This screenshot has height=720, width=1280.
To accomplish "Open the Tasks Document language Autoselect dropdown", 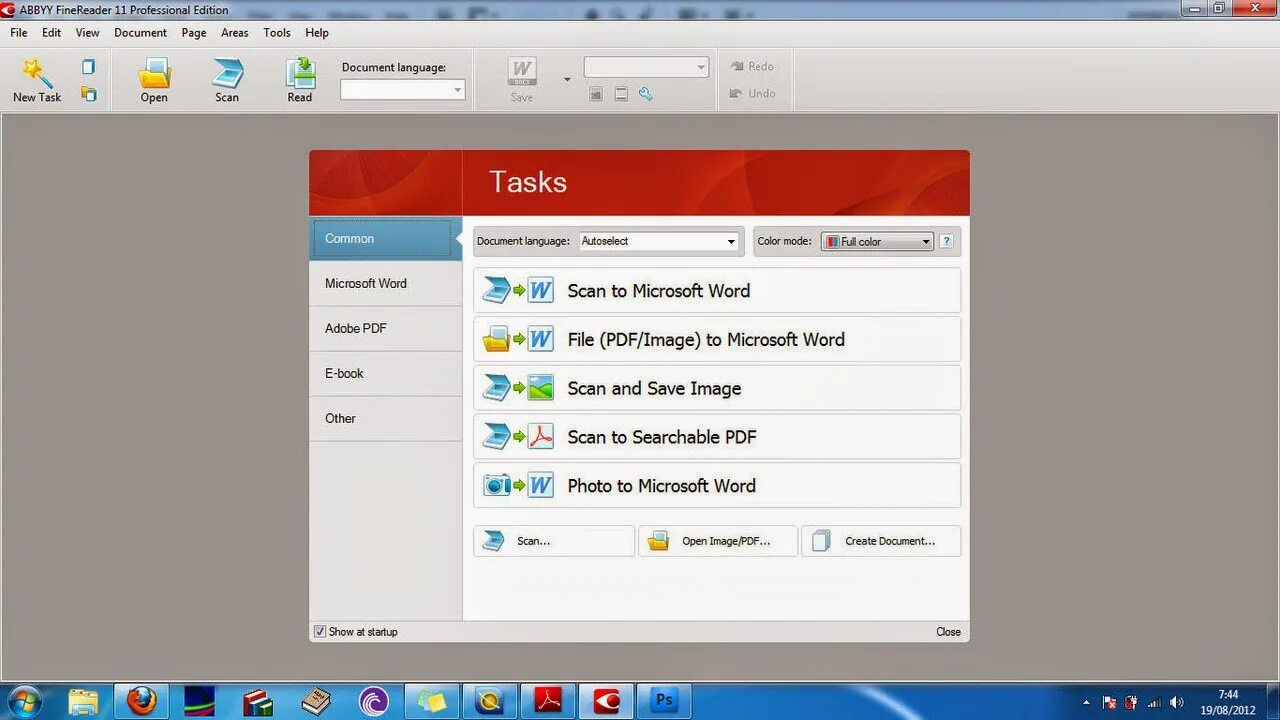I will pos(658,241).
